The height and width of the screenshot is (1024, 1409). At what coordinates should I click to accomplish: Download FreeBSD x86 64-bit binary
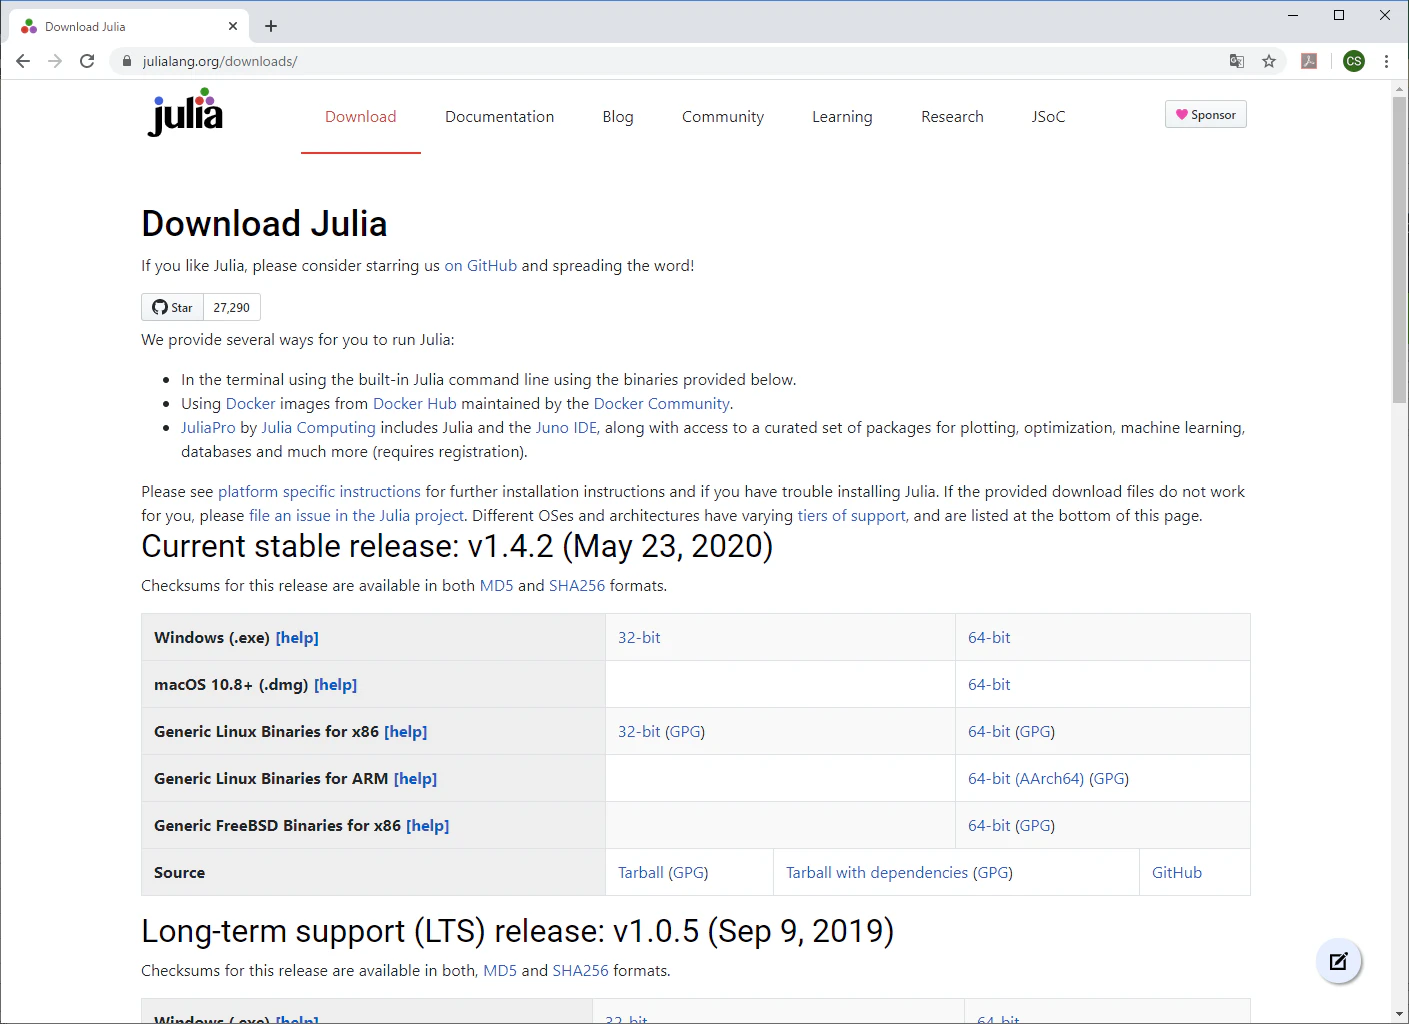pyautogui.click(x=989, y=826)
